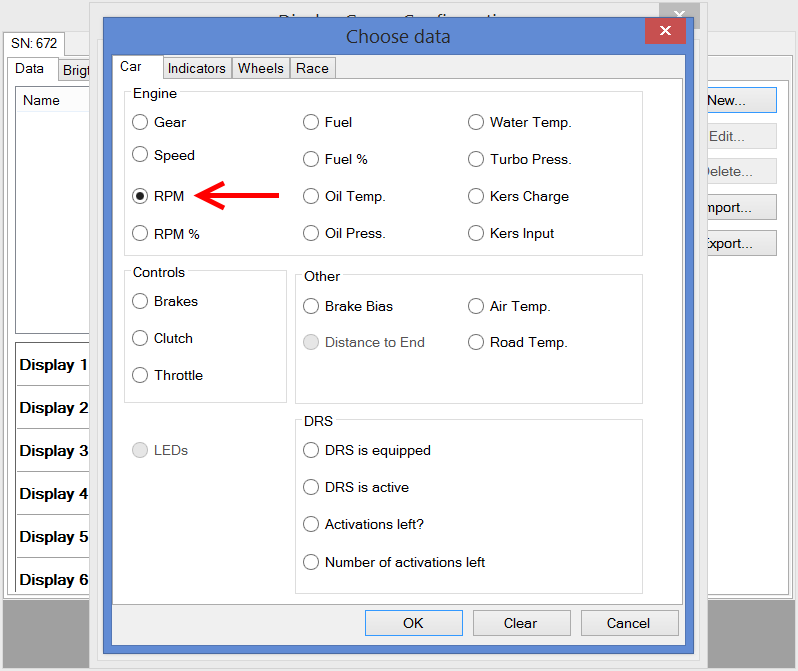
Task: Close the Choose data dialog
Action: tap(665, 31)
